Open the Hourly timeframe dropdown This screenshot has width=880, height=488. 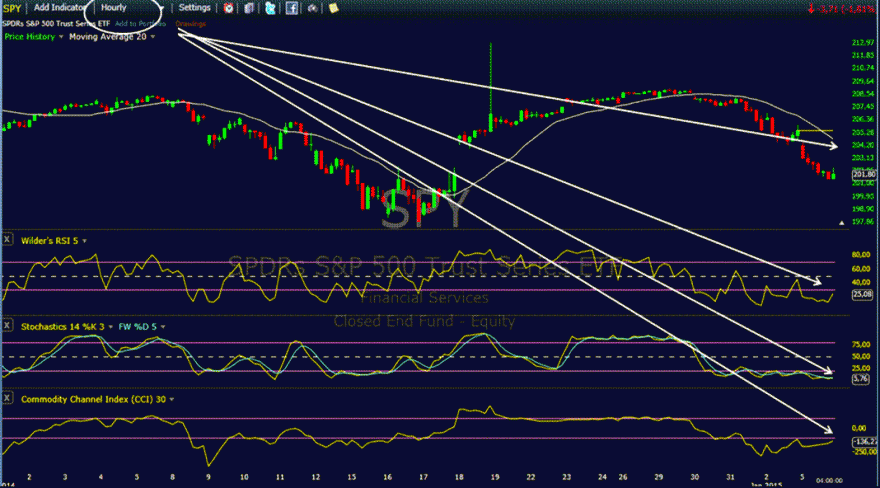pos(132,8)
